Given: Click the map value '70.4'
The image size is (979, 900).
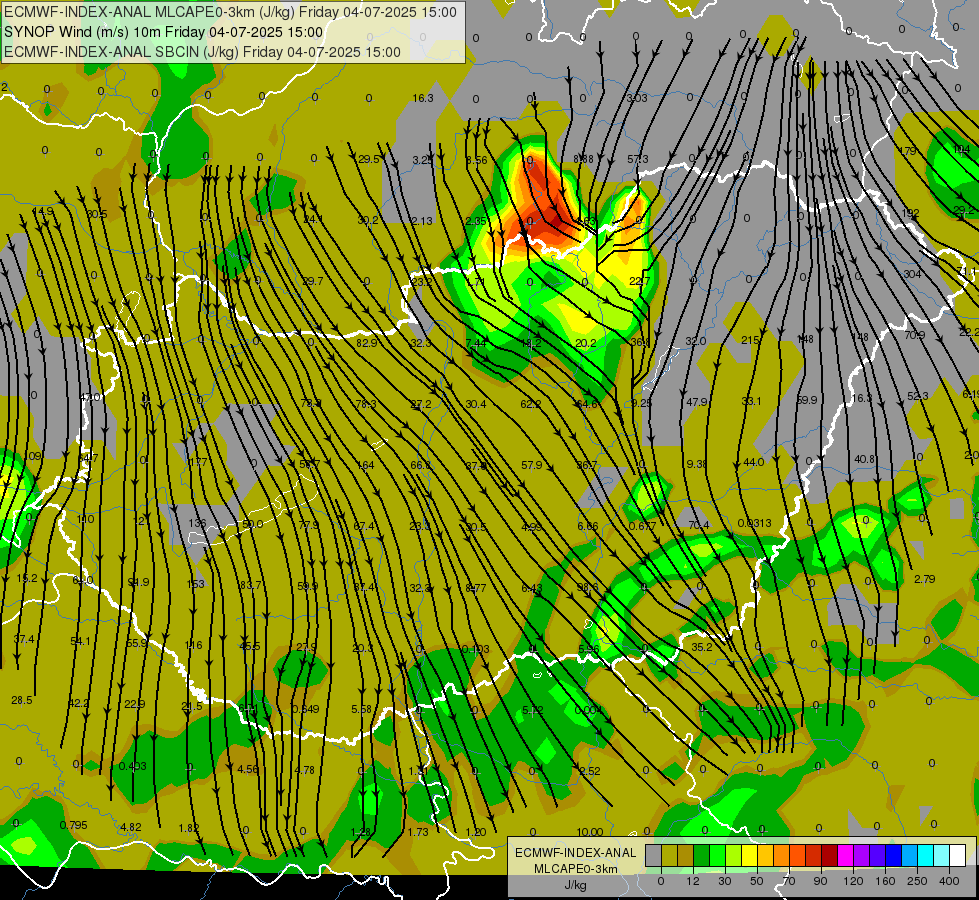Looking at the screenshot, I should pos(699,525).
